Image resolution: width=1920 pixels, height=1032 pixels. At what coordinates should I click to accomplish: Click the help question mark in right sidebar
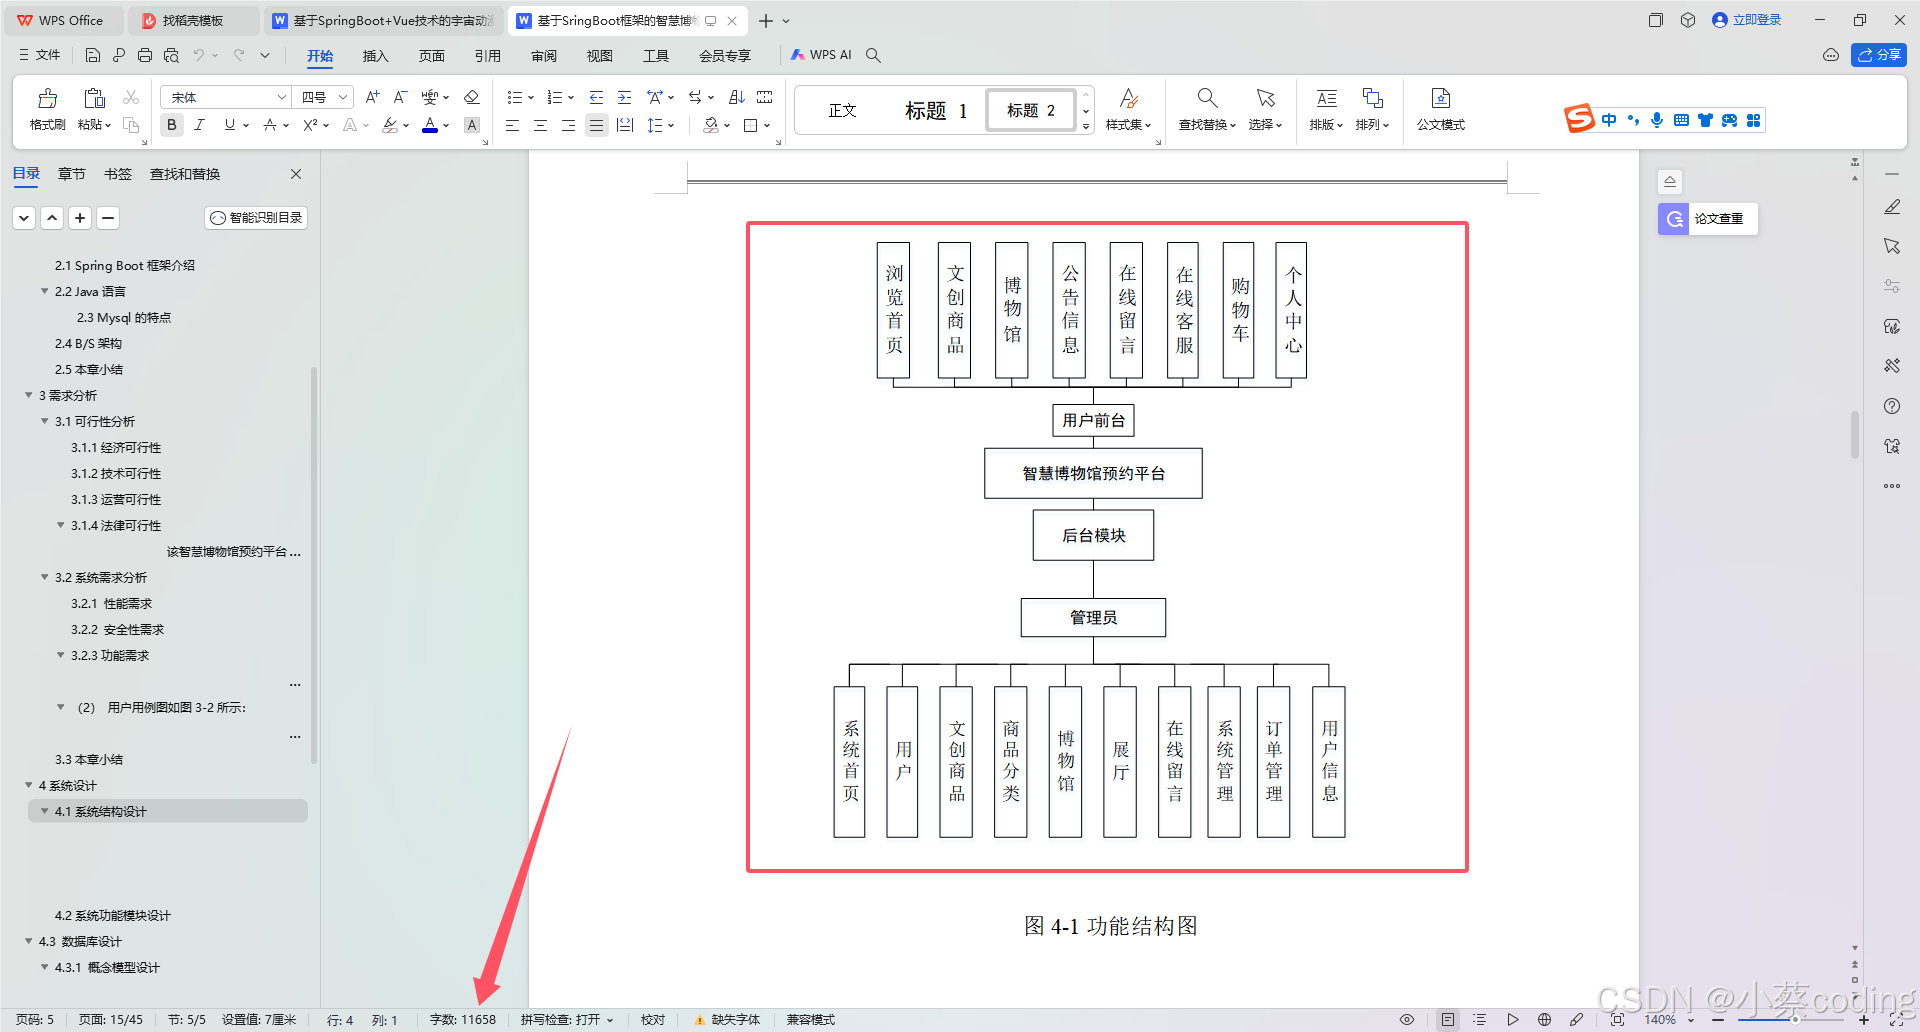(1892, 406)
